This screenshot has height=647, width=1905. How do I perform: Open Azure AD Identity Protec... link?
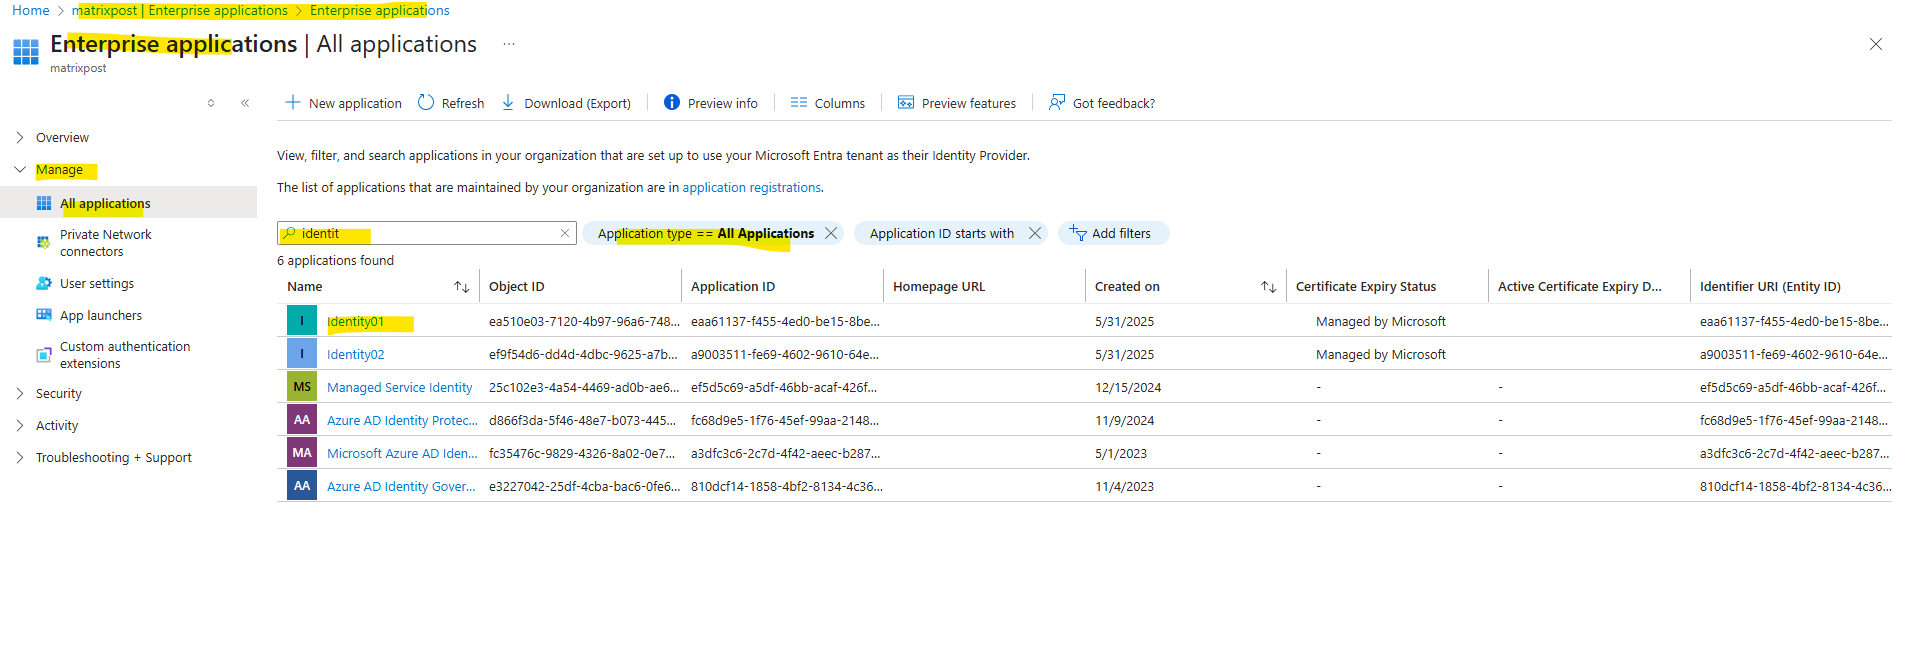pos(402,420)
